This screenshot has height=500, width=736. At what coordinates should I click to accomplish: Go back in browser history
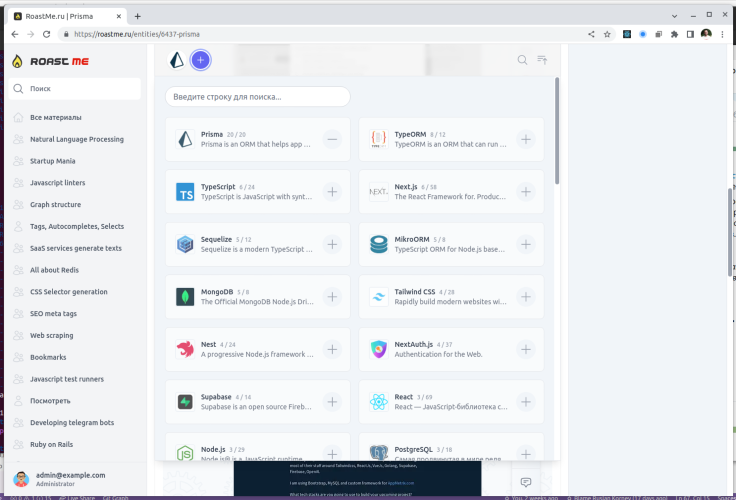tap(15, 34)
